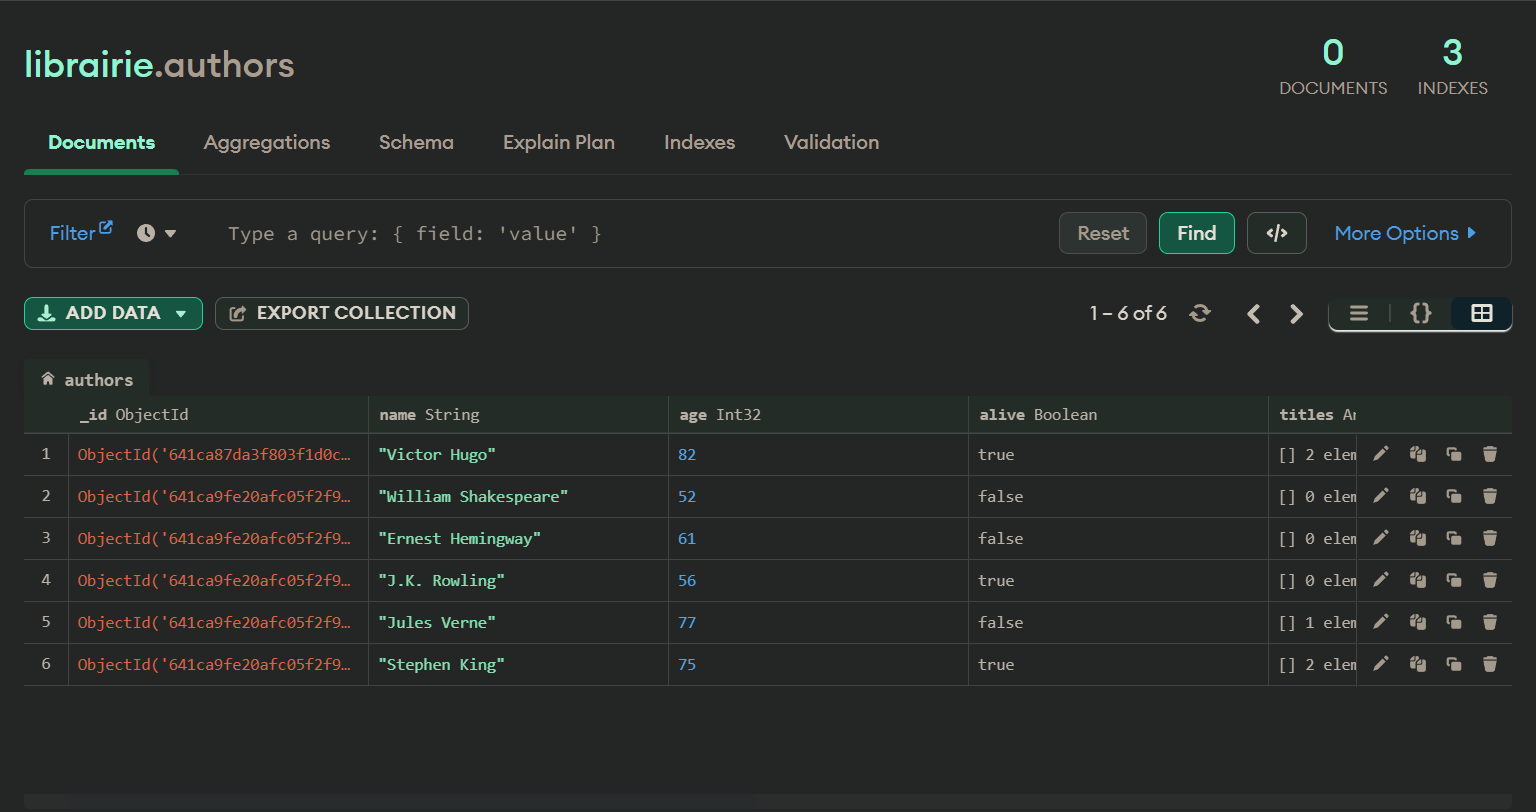The image size is (1536, 812).
Task: Edit the Victor Hugo document with the pencil icon
Action: 1381,454
